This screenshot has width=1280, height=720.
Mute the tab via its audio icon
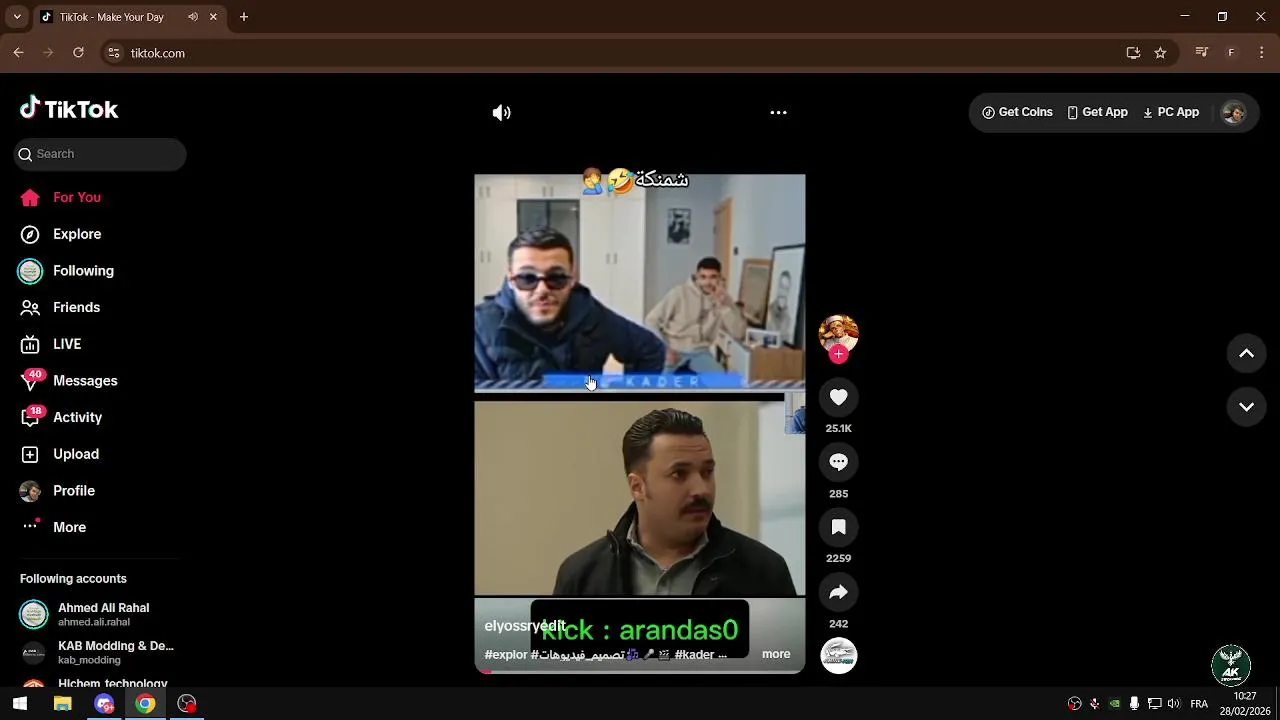193,17
